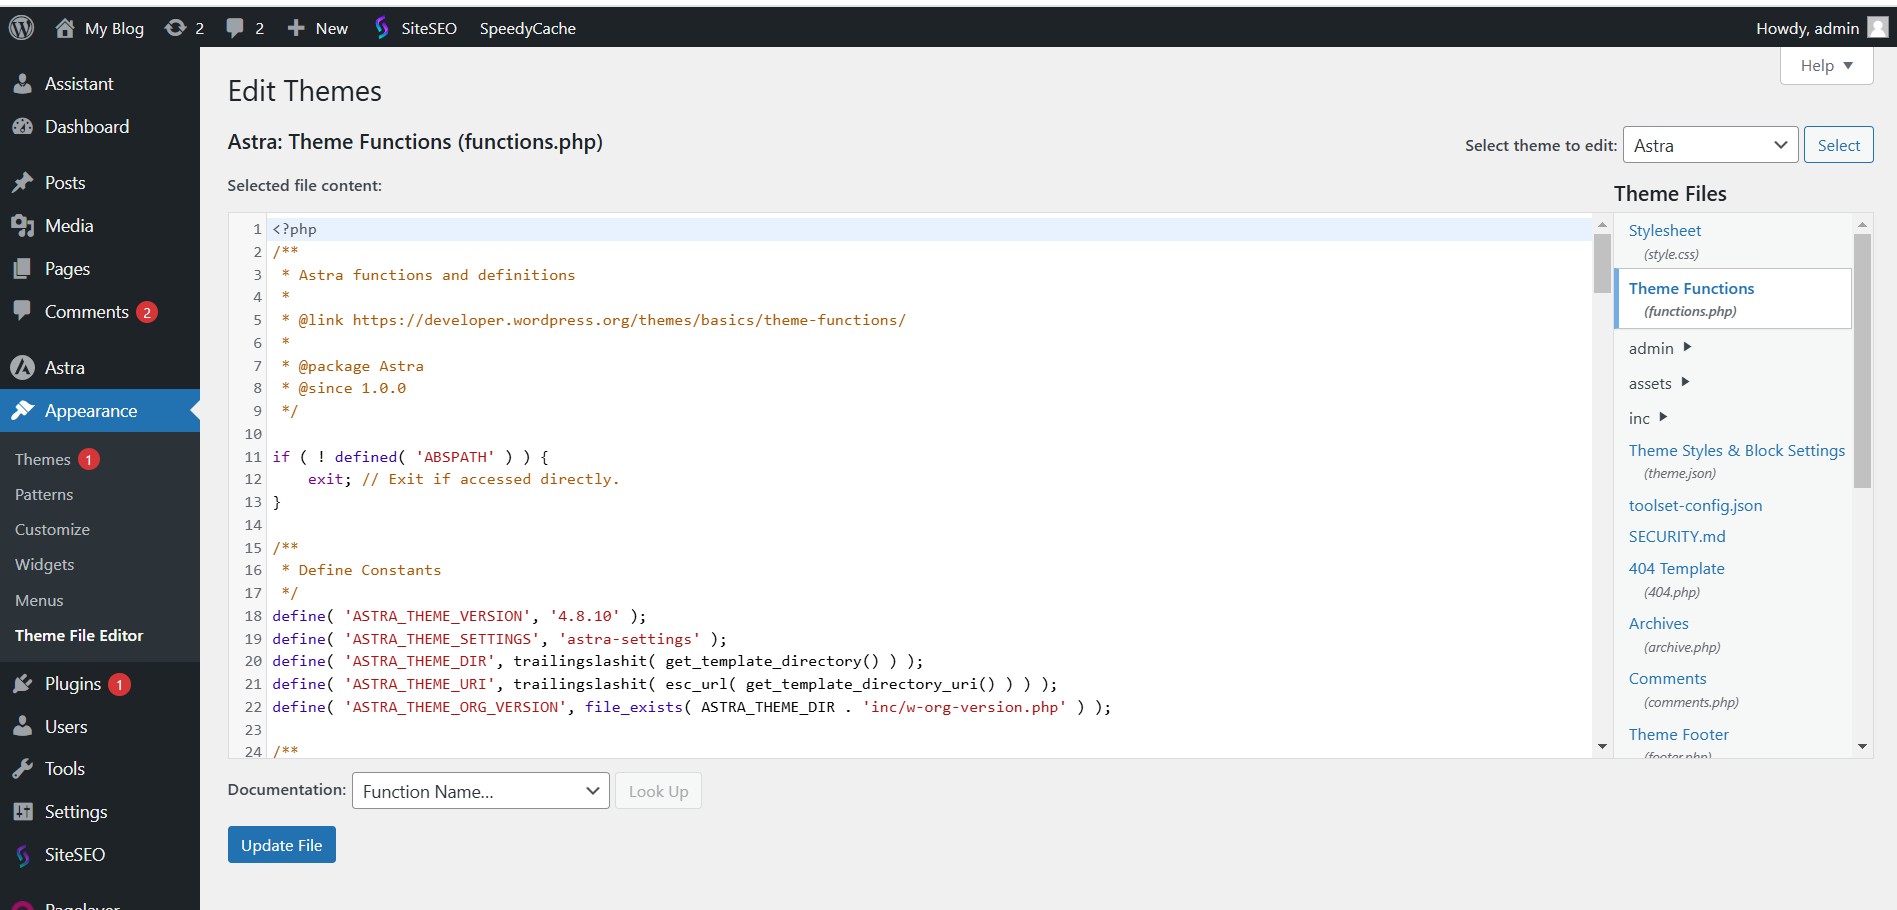Open the comments bubble icon in admin bar
Screen dimensions: 1897x910
(x=235, y=28)
